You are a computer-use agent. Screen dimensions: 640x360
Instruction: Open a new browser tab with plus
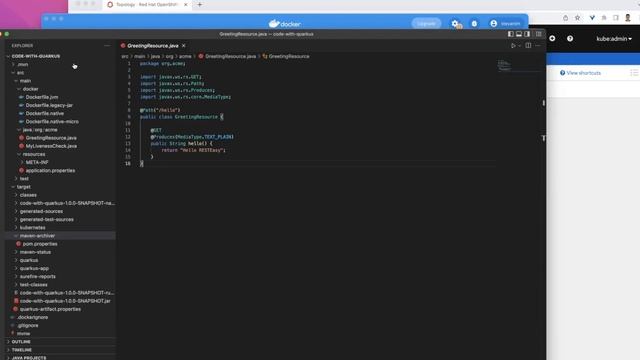tap(200, 4)
